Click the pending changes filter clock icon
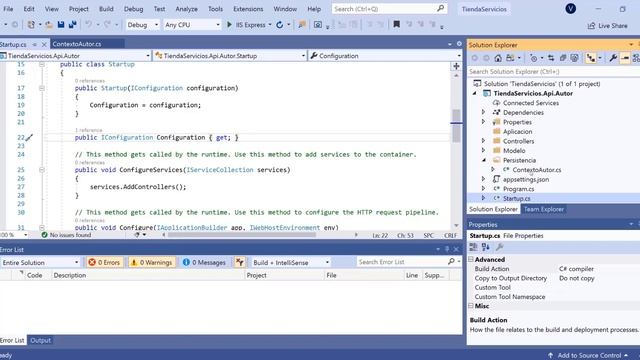 [x=533, y=58]
